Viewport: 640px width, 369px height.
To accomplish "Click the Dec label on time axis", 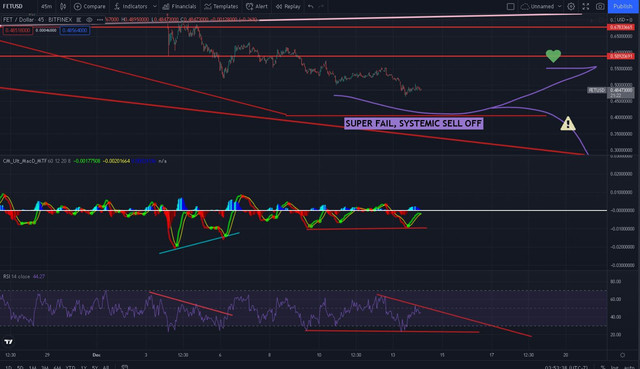I will (96, 355).
